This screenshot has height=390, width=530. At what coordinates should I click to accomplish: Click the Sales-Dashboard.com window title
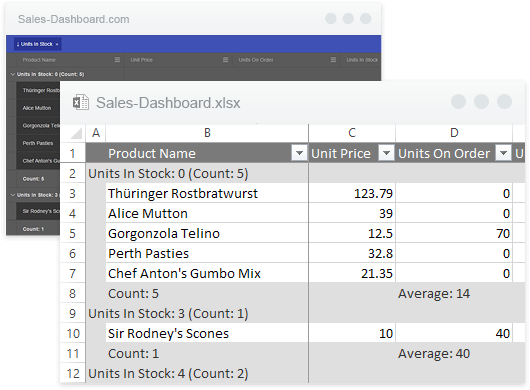click(x=74, y=19)
